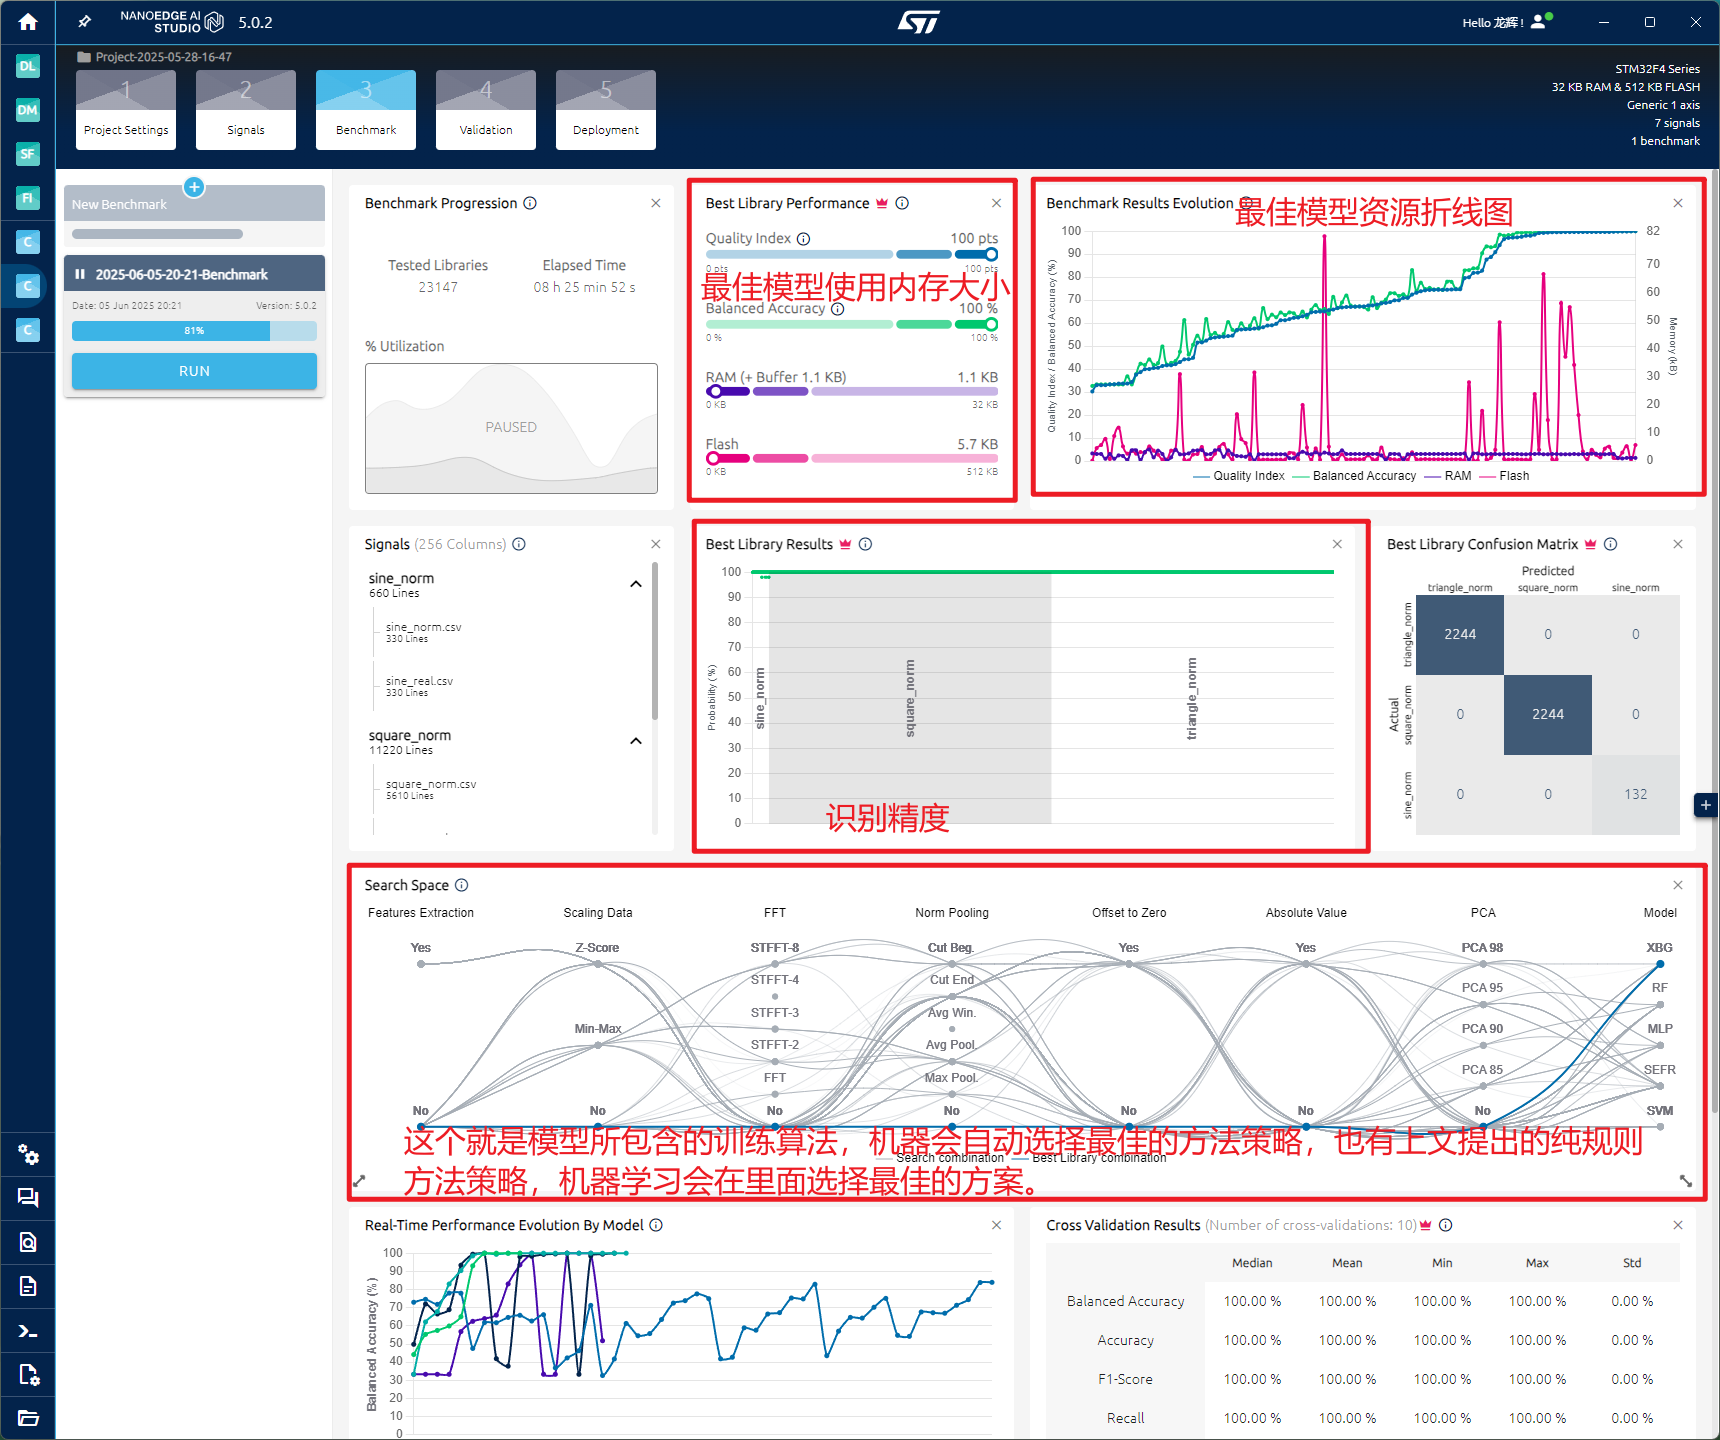The height and width of the screenshot is (1440, 1720).
Task: Open user profile icon beside Hello
Action: [x=1539, y=22]
